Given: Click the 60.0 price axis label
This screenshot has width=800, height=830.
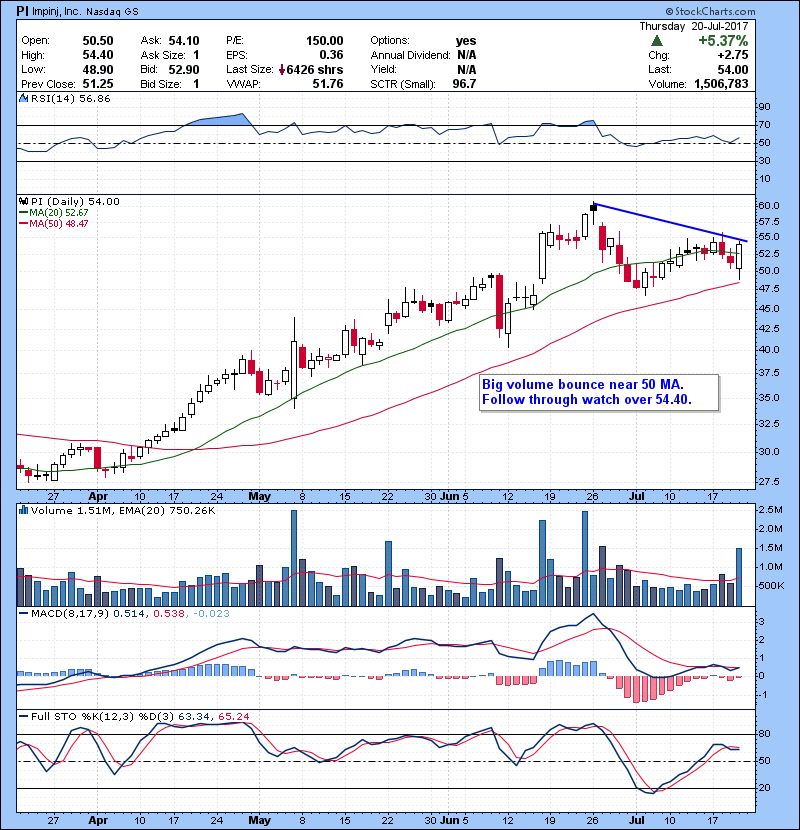Looking at the screenshot, I should pos(769,205).
